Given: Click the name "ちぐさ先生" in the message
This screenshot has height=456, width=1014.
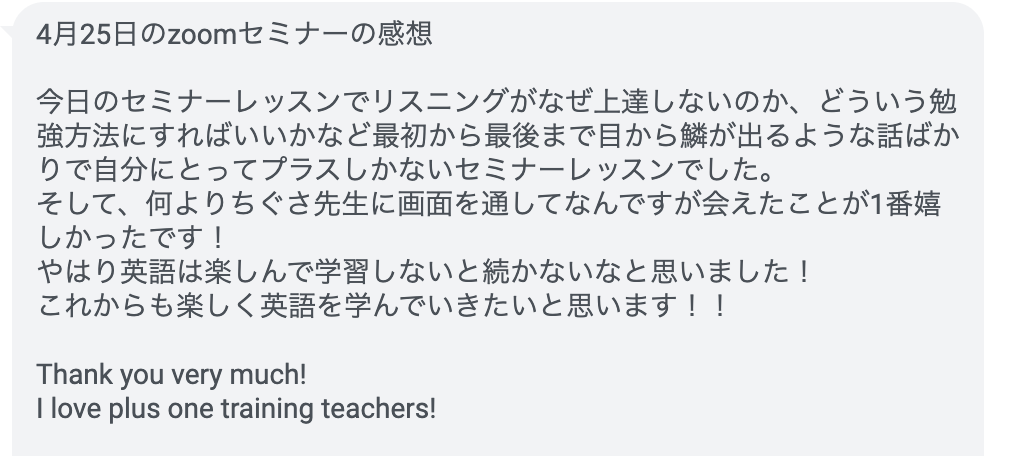Looking at the screenshot, I should pos(299,204).
